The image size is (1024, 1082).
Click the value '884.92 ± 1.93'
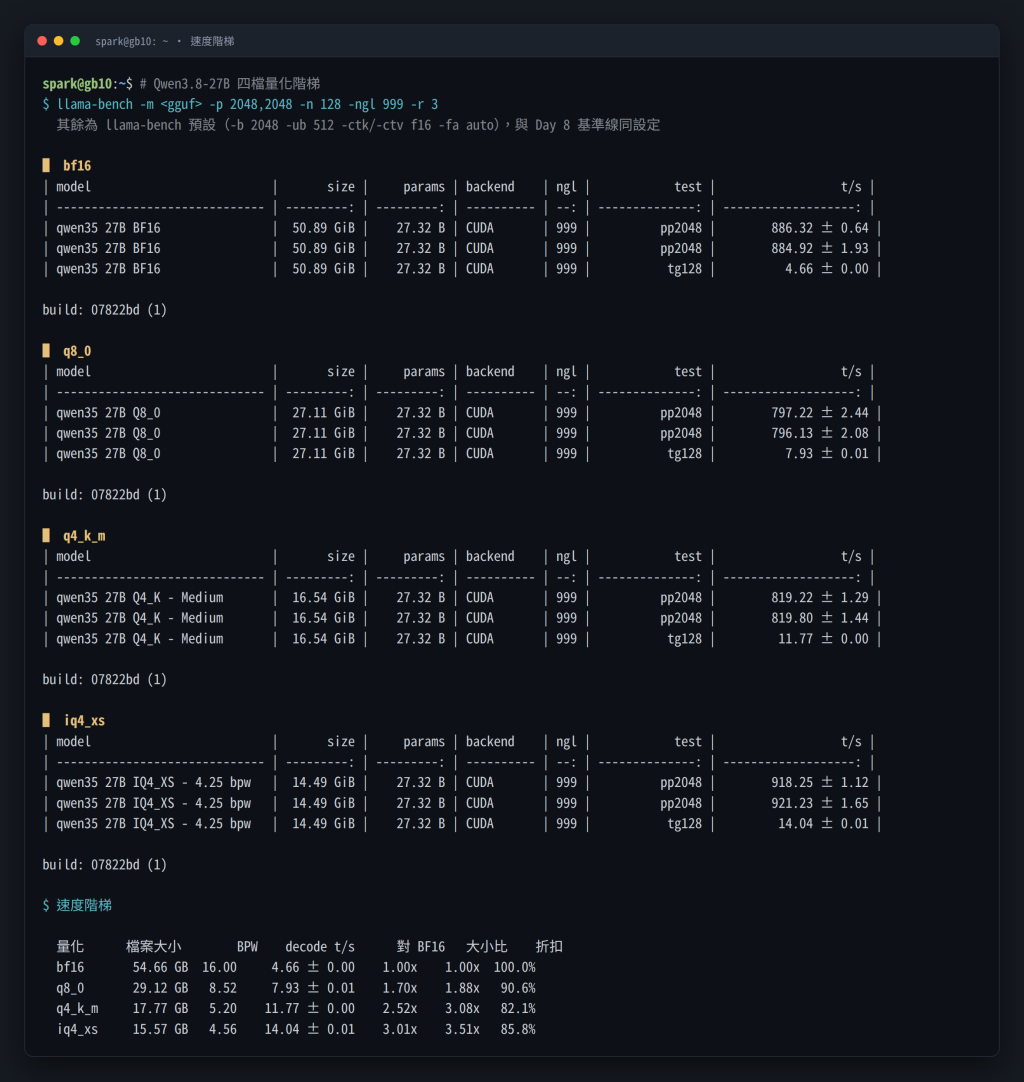click(x=820, y=248)
